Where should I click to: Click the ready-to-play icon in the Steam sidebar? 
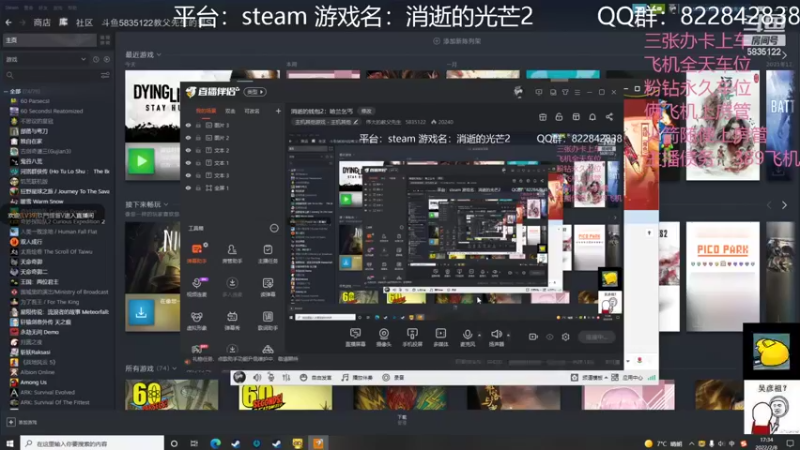pyautogui.click(x=107, y=59)
